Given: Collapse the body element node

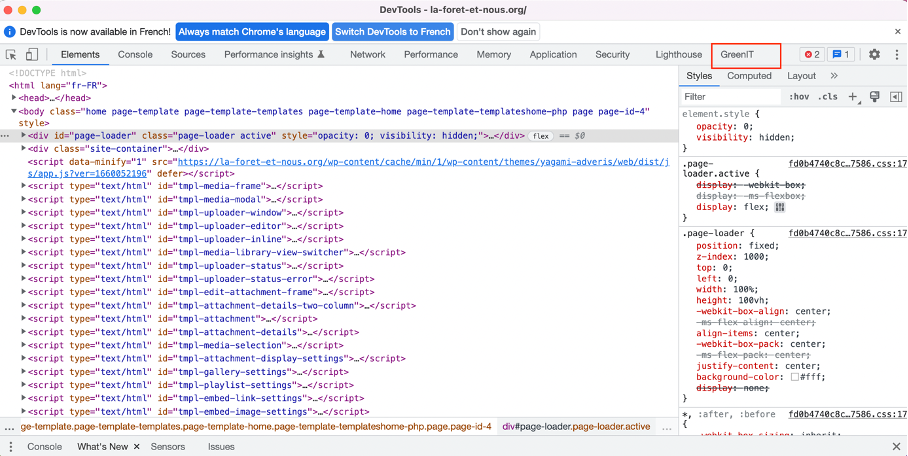Looking at the screenshot, I should [x=14, y=111].
